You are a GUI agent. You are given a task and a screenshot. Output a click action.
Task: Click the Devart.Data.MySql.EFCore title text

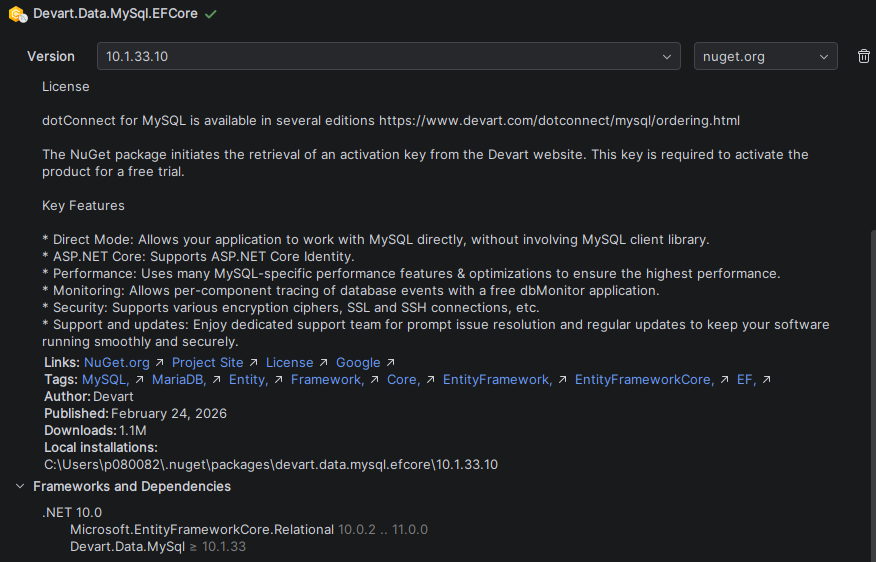(115, 13)
